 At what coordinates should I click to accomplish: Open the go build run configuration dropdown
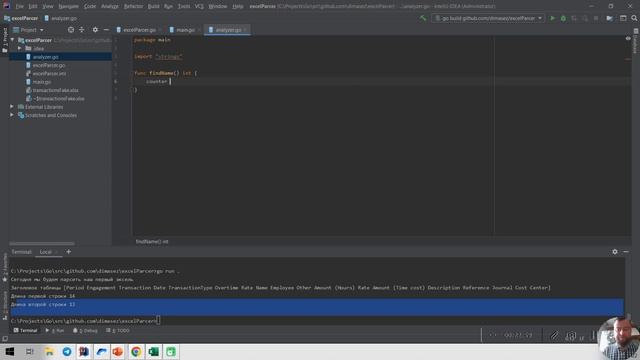[488, 18]
